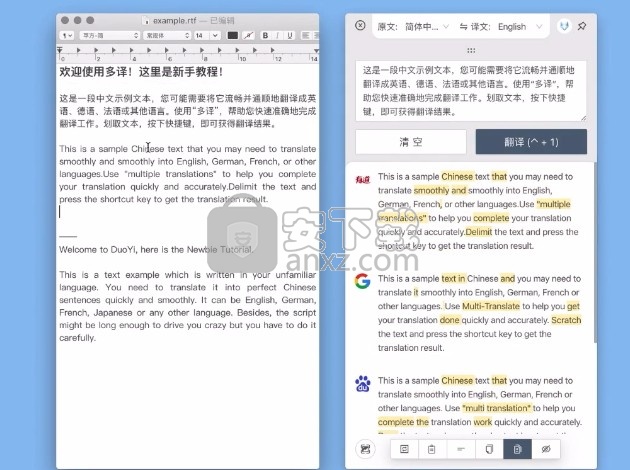Open the font family dropdown in TextEdit
Viewport: 630px width, 470px height.
tap(109, 36)
